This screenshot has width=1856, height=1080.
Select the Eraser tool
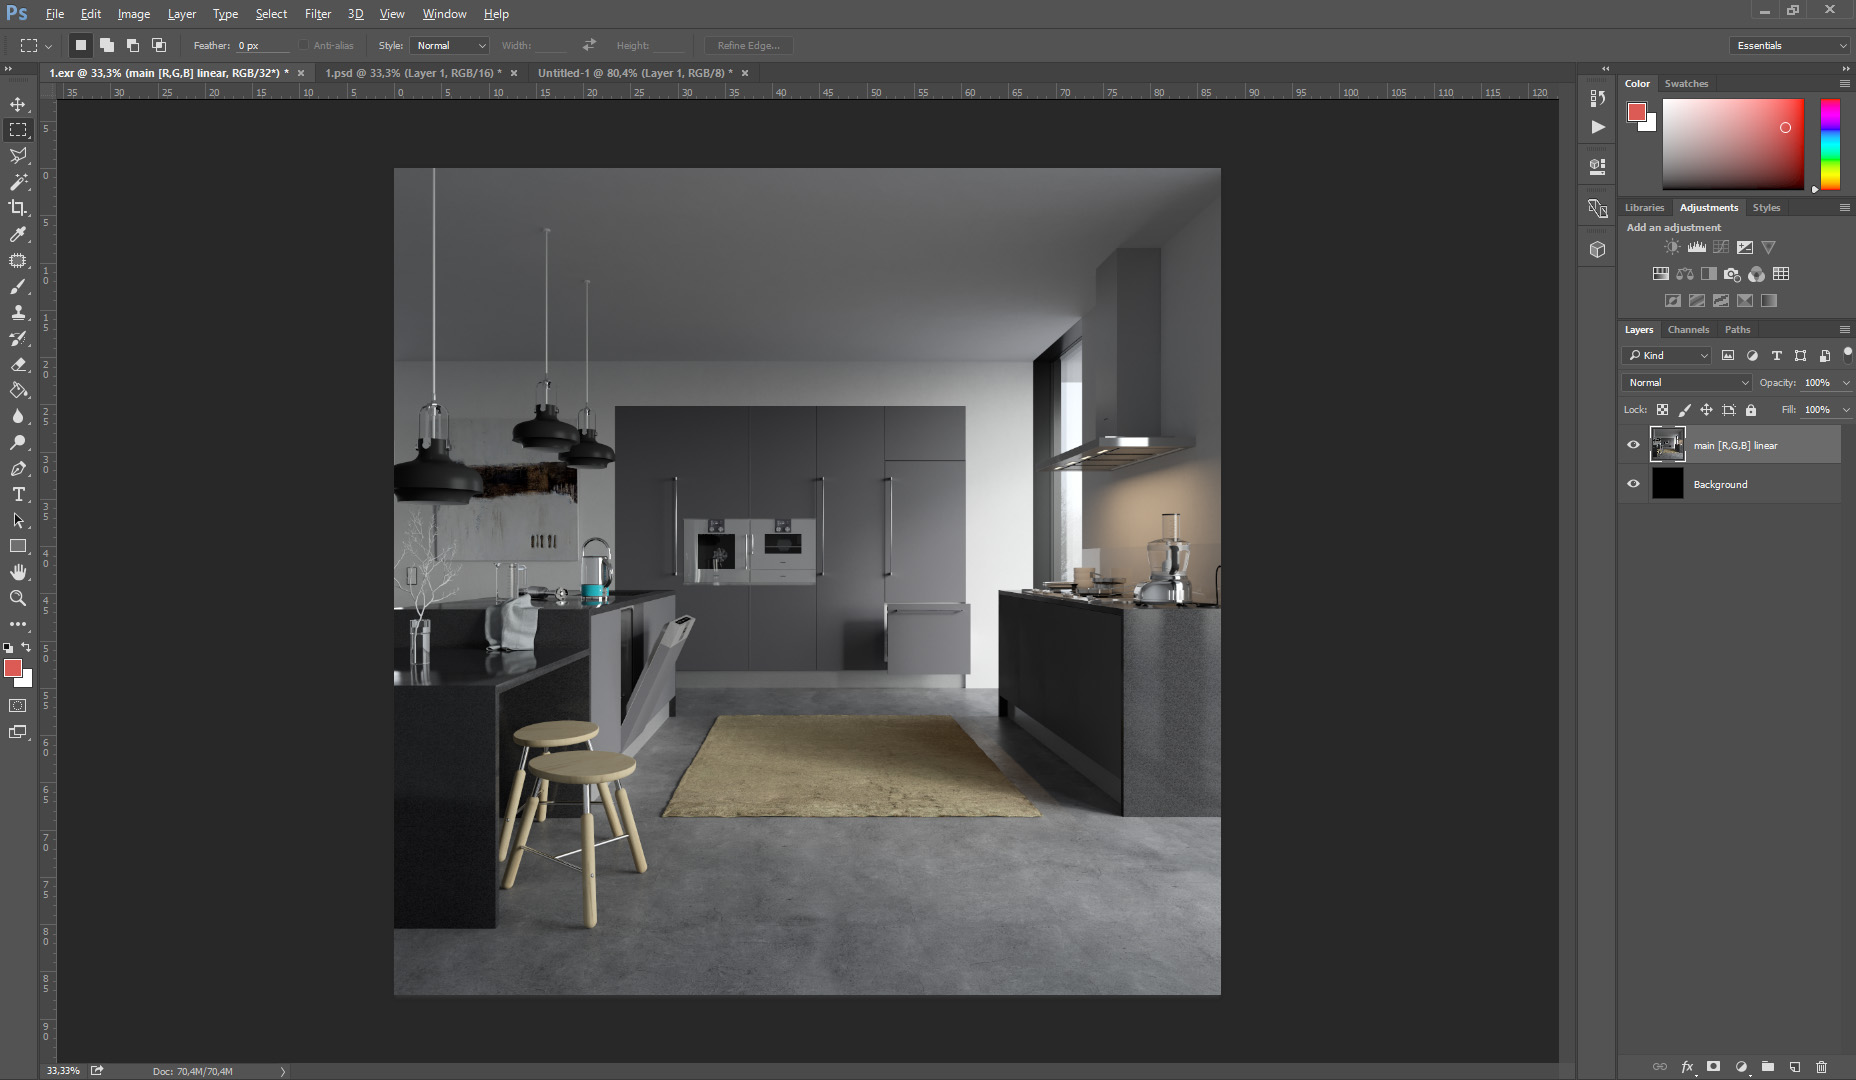click(18, 364)
